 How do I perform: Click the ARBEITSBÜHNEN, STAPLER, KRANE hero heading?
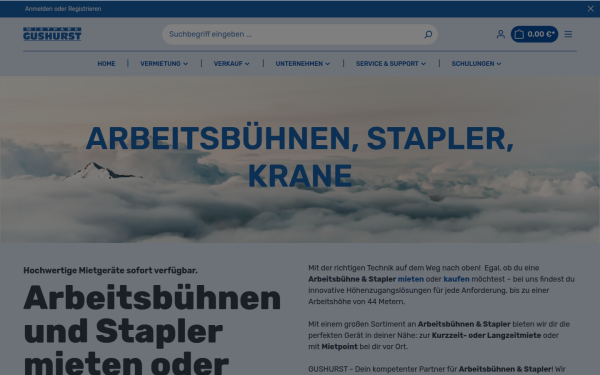300,157
